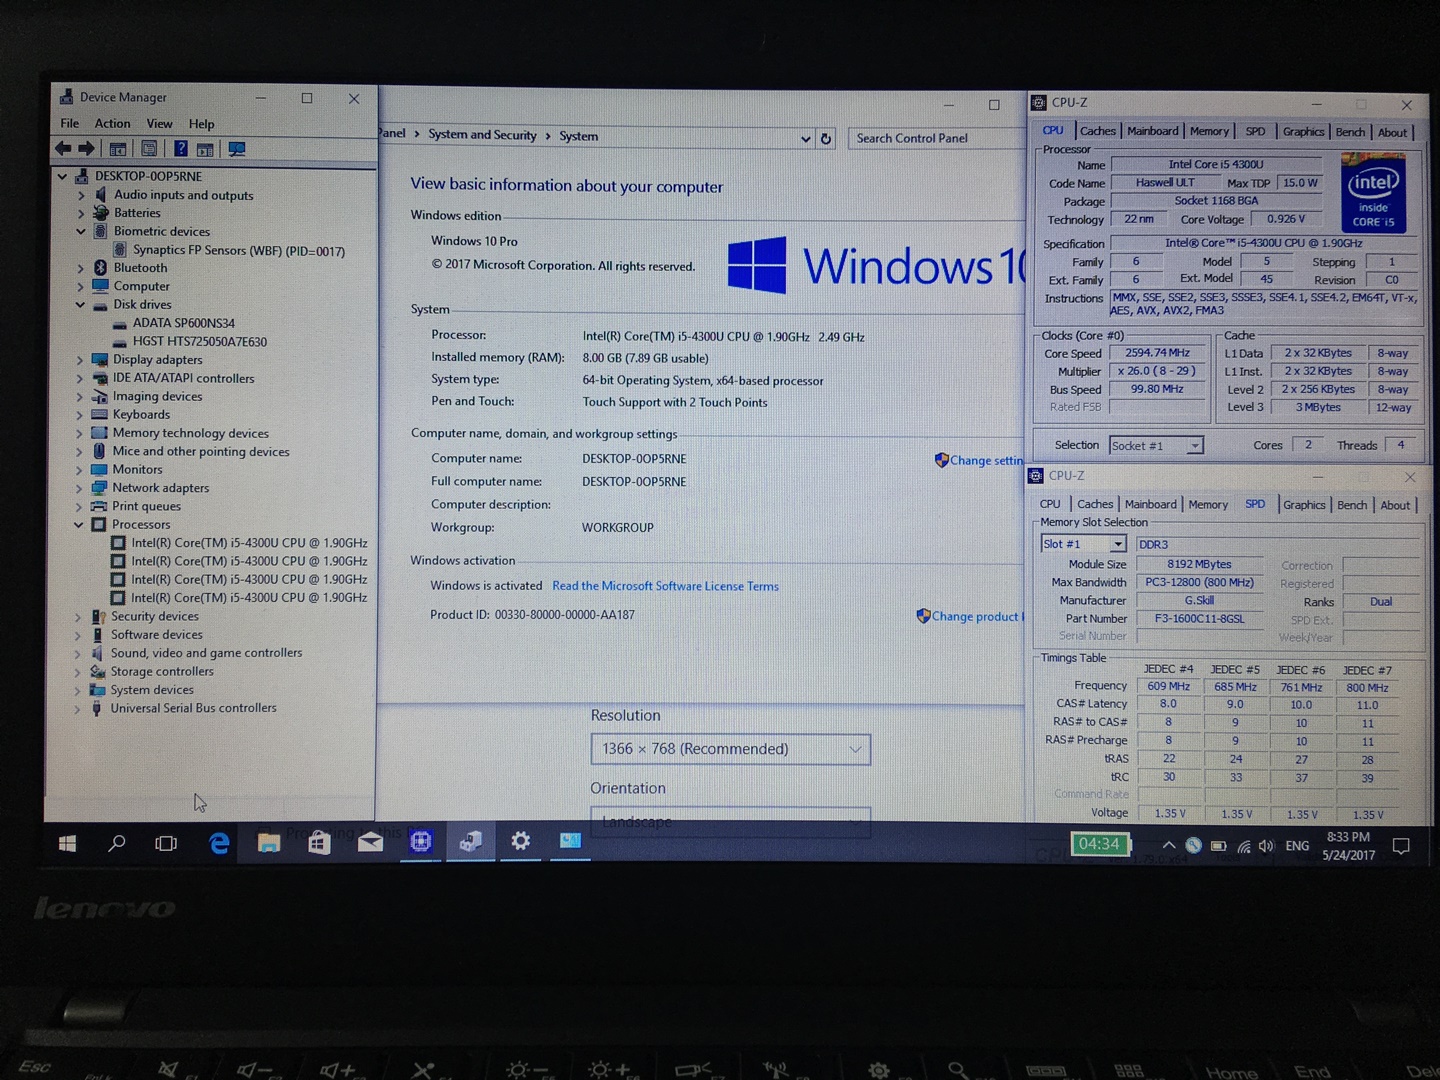Screen dimensions: 1440x1080
Task: Switch to CPU-Z via taskbar chip icon
Action: (421, 842)
